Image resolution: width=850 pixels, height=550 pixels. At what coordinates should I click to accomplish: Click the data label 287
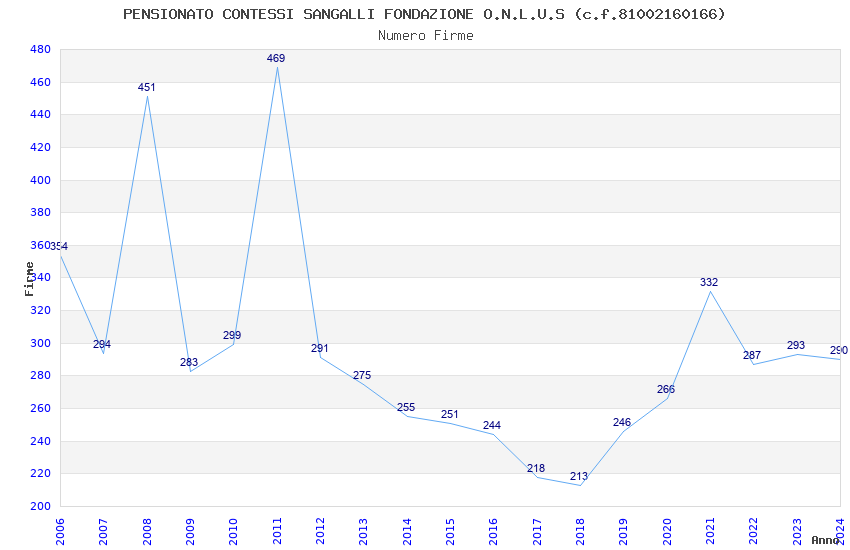[752, 355]
